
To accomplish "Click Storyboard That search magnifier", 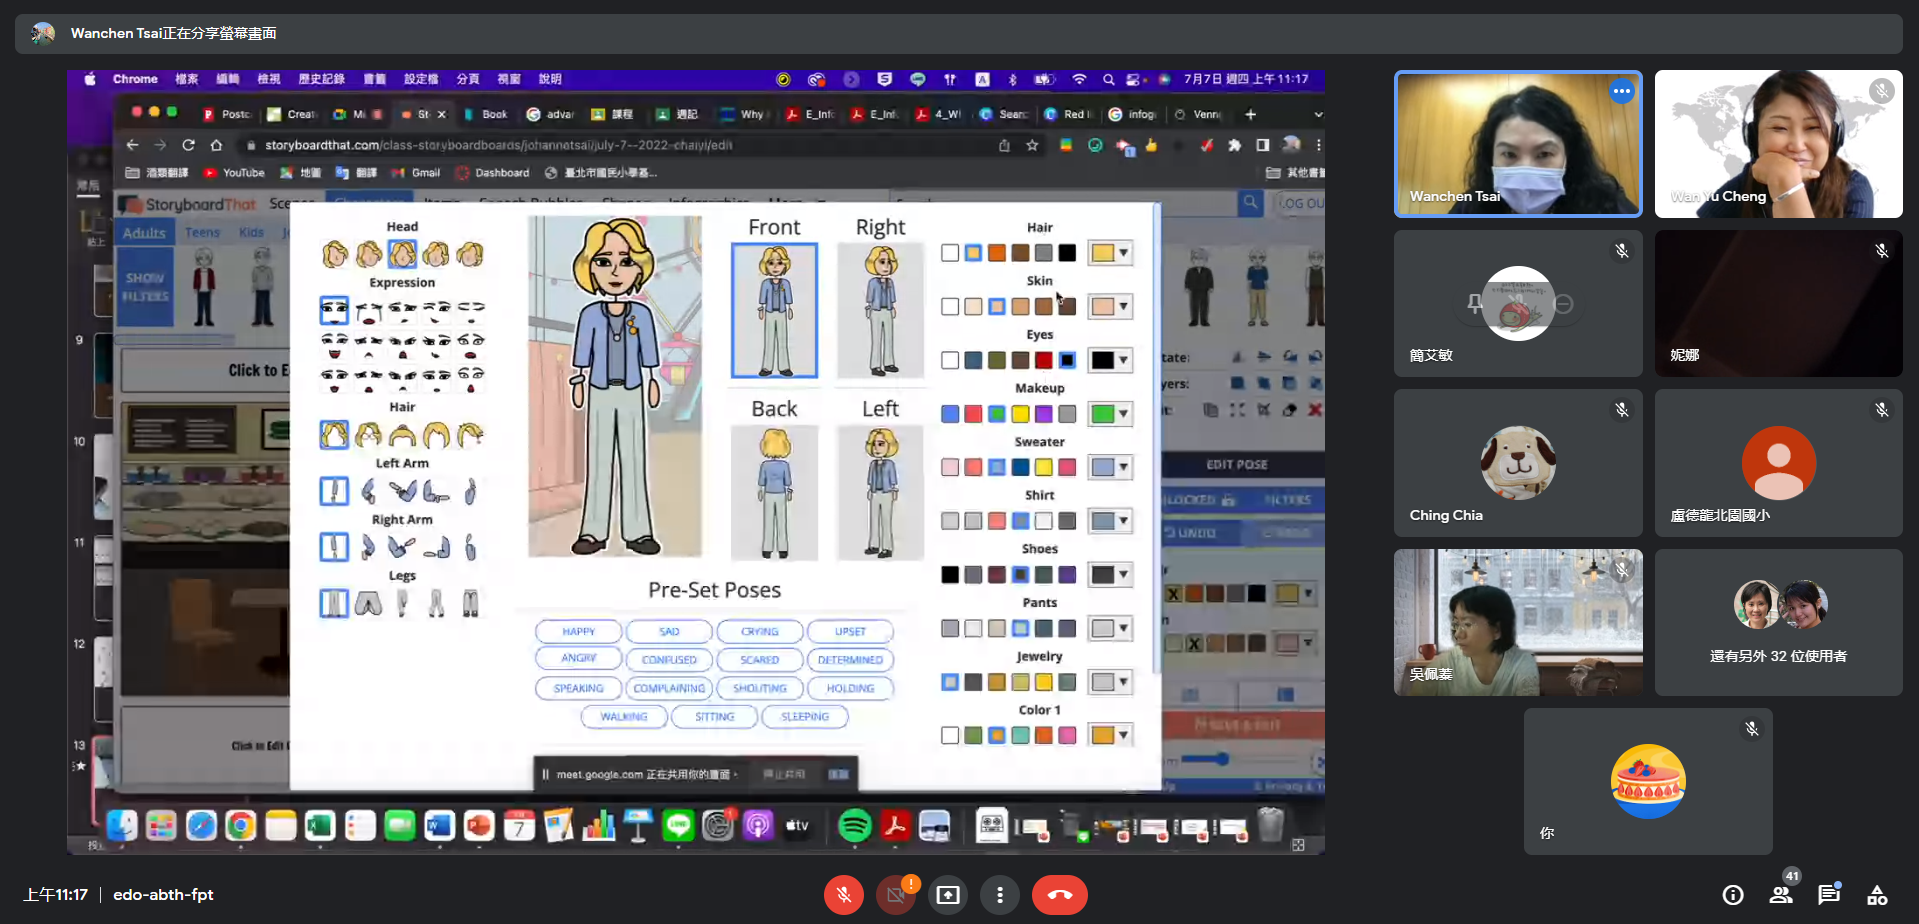I will [1250, 203].
